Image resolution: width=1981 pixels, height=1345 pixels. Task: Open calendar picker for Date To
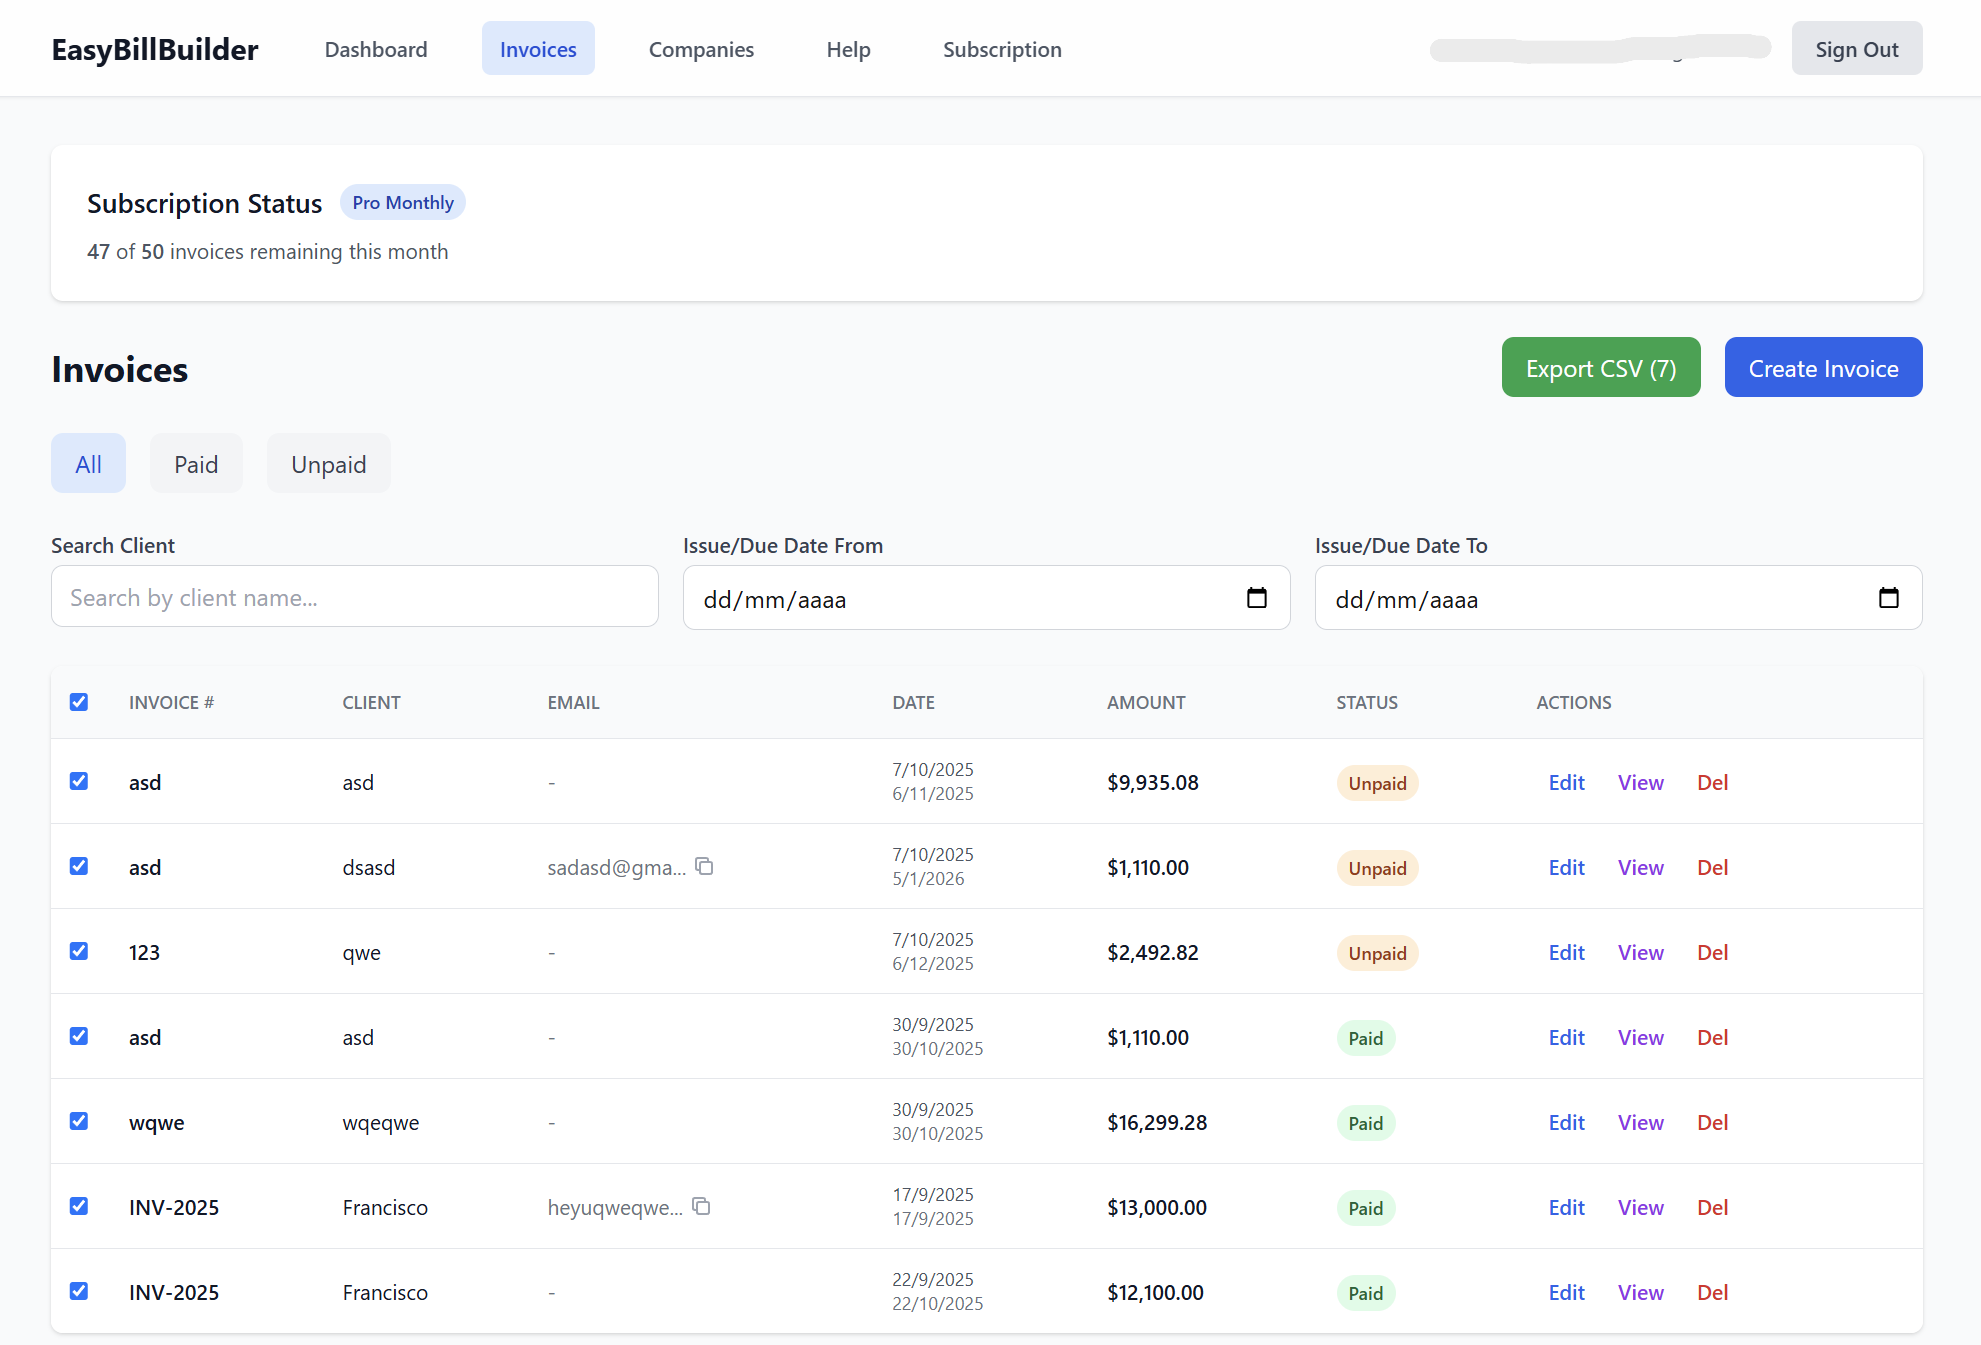(x=1888, y=598)
